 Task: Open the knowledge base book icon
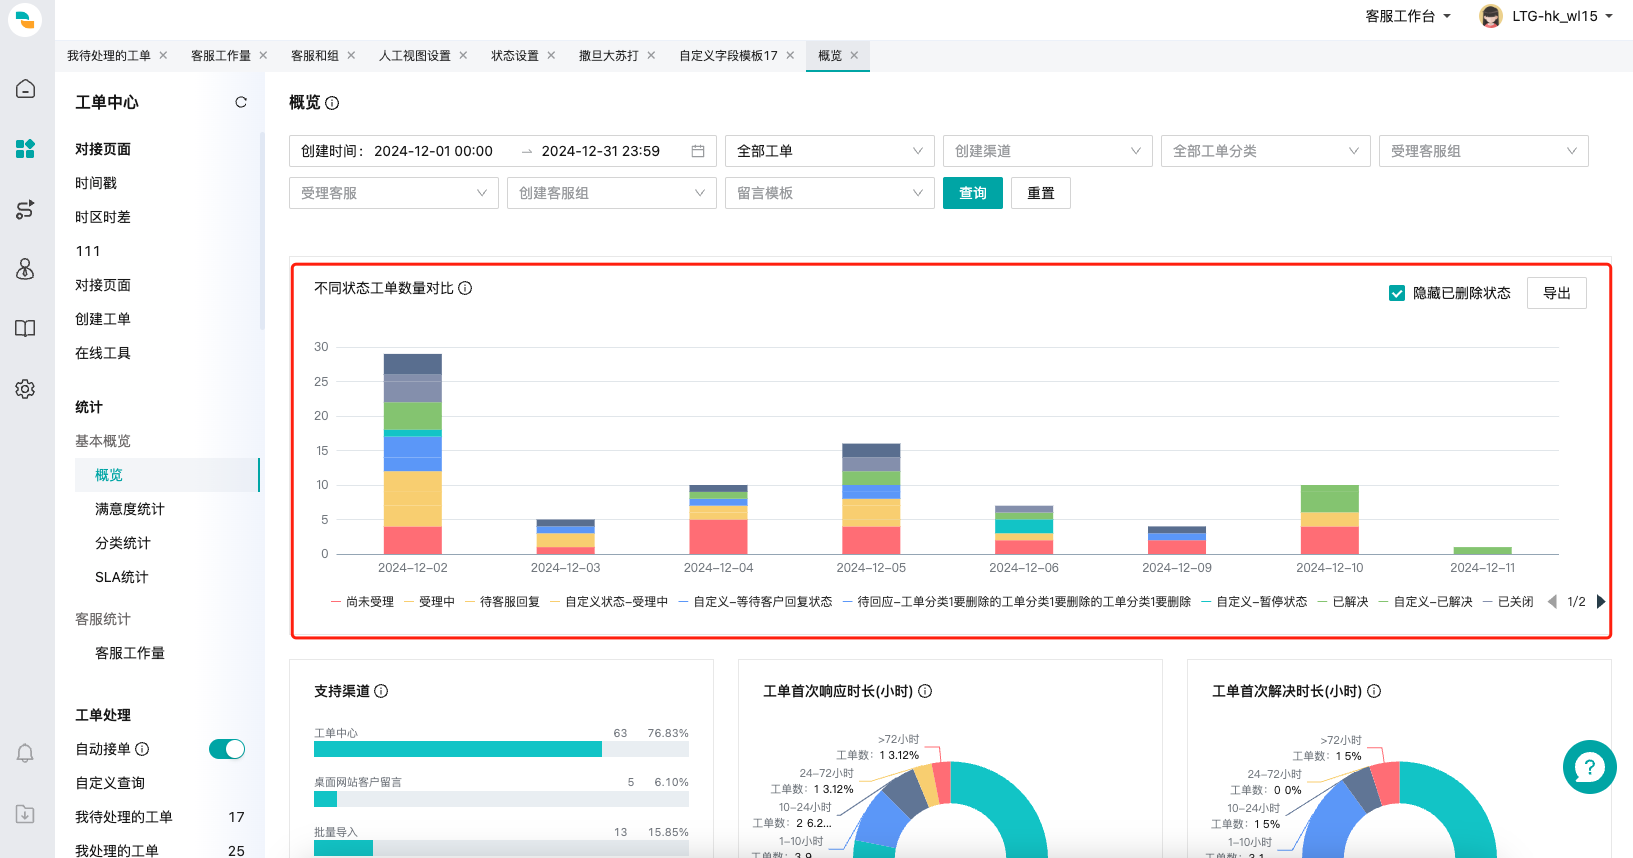click(x=25, y=329)
